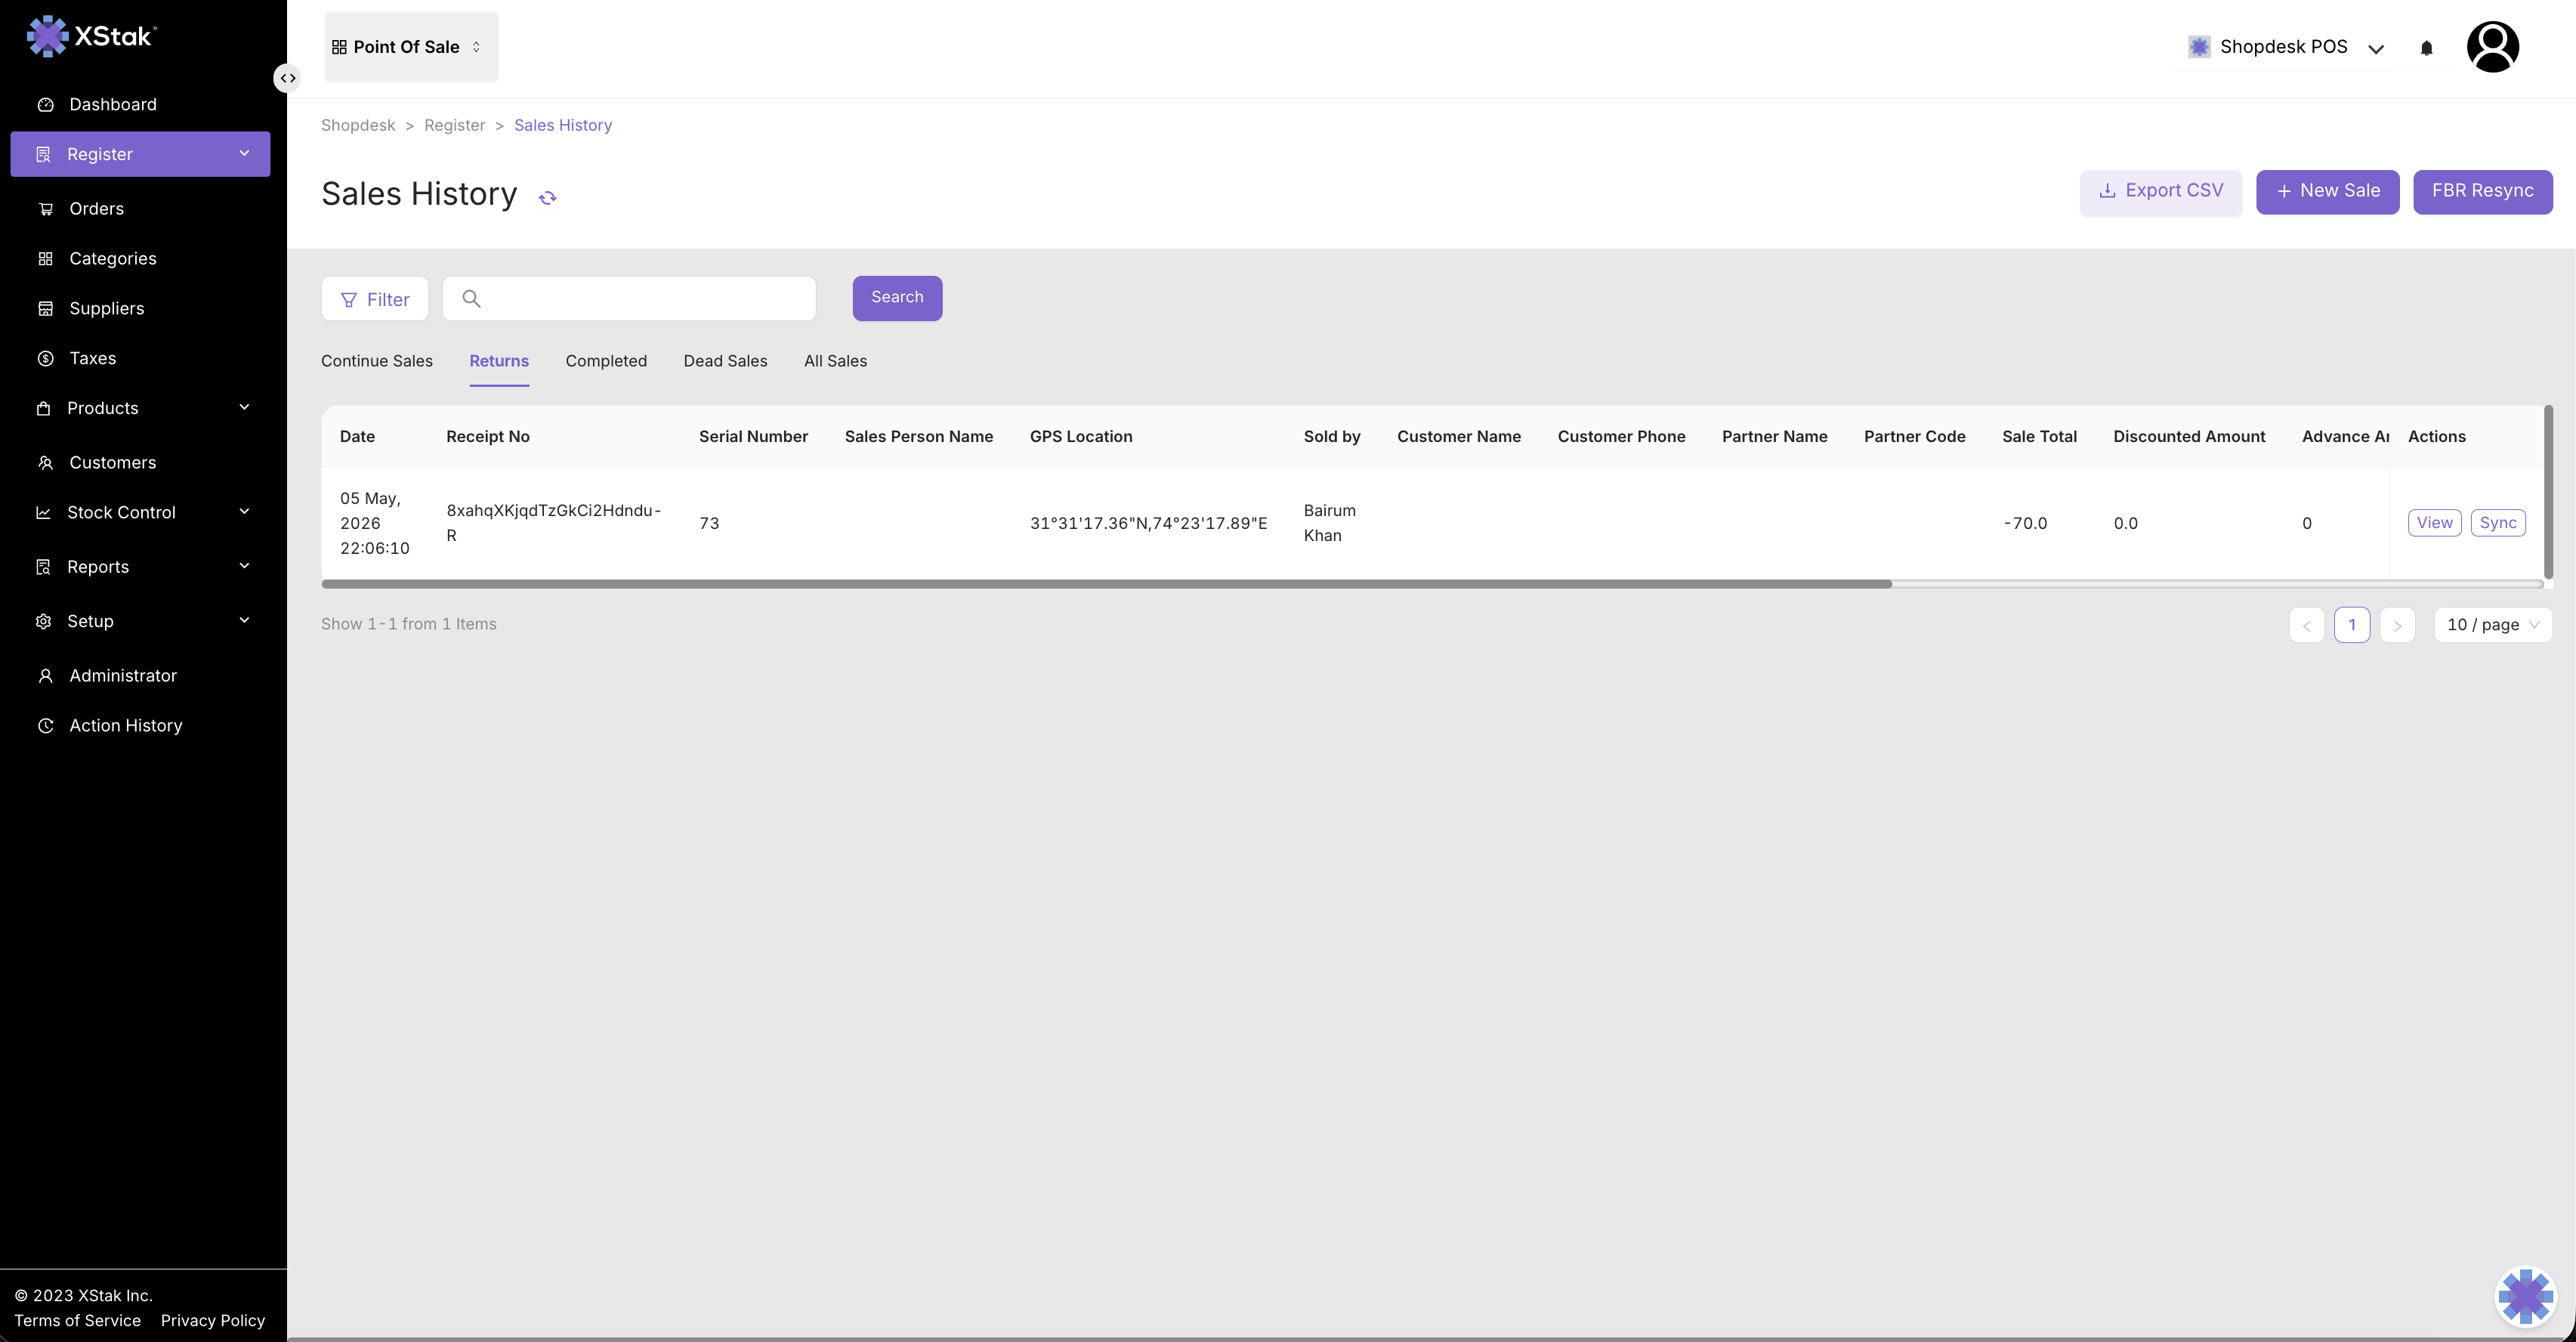
Task: Start a New Sale
Action: click(2327, 191)
